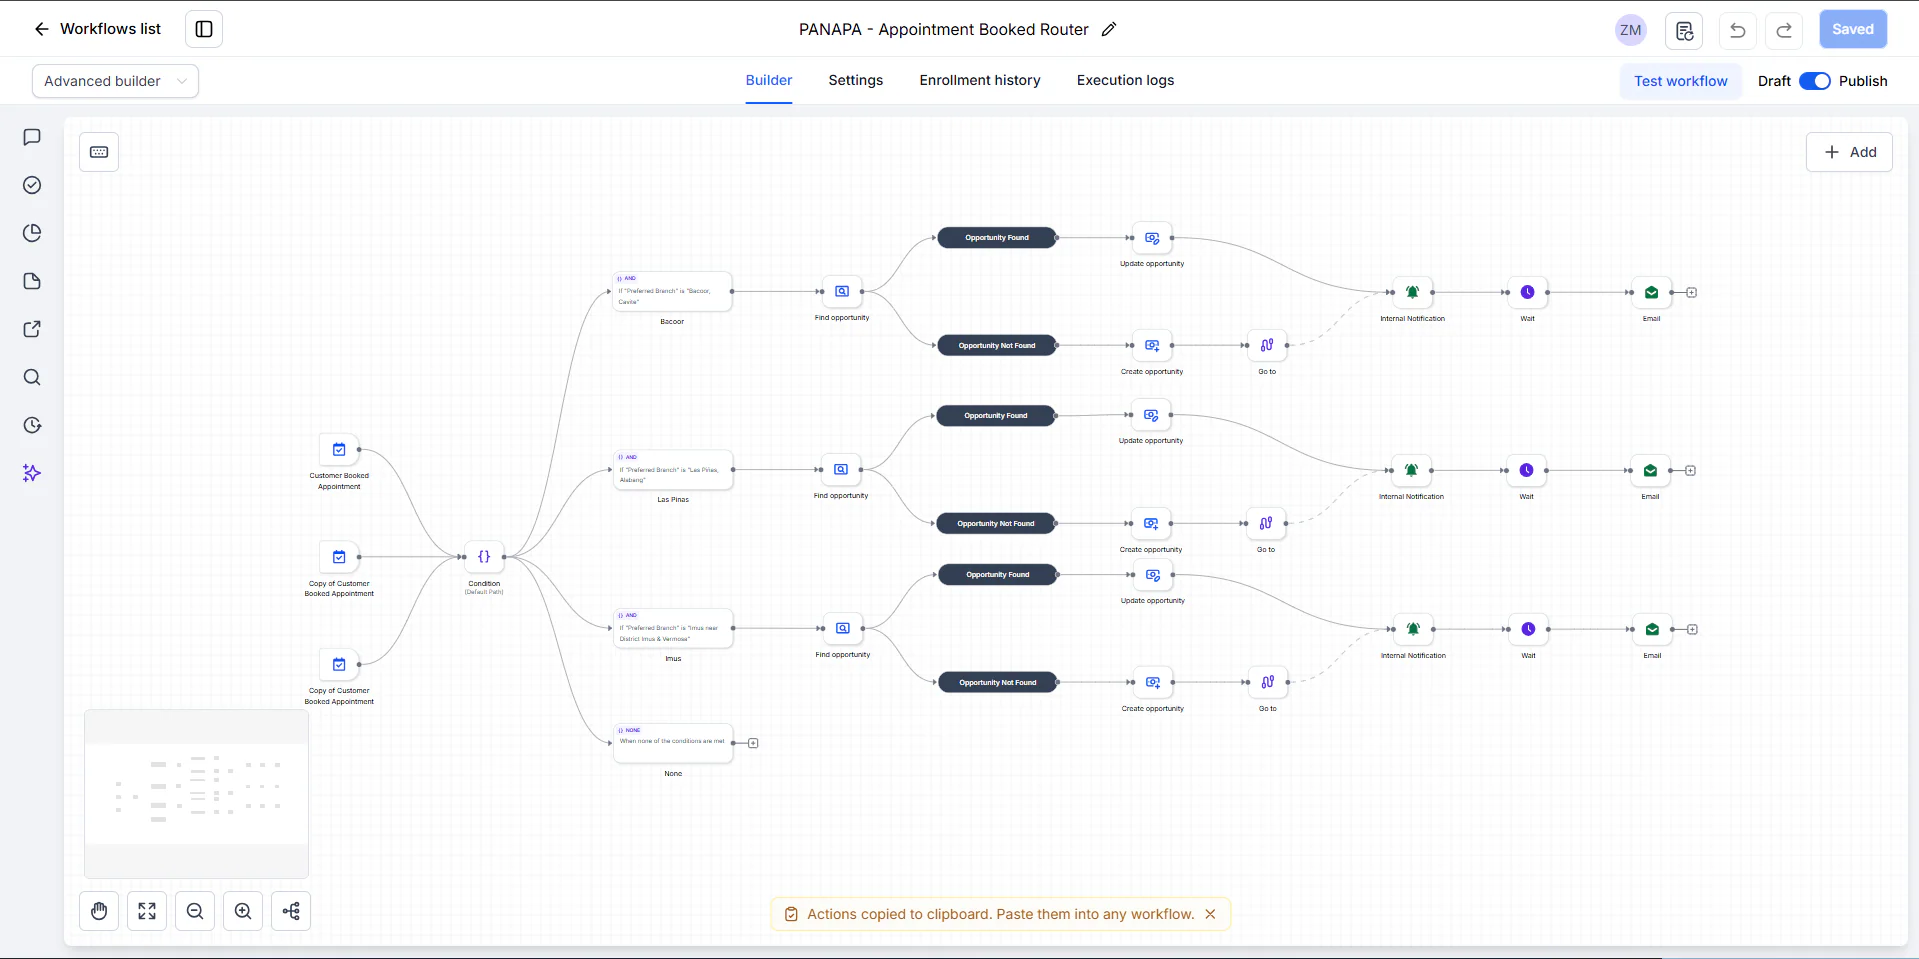
Task: Select Create opportunity in Bacoor path
Action: click(1152, 346)
